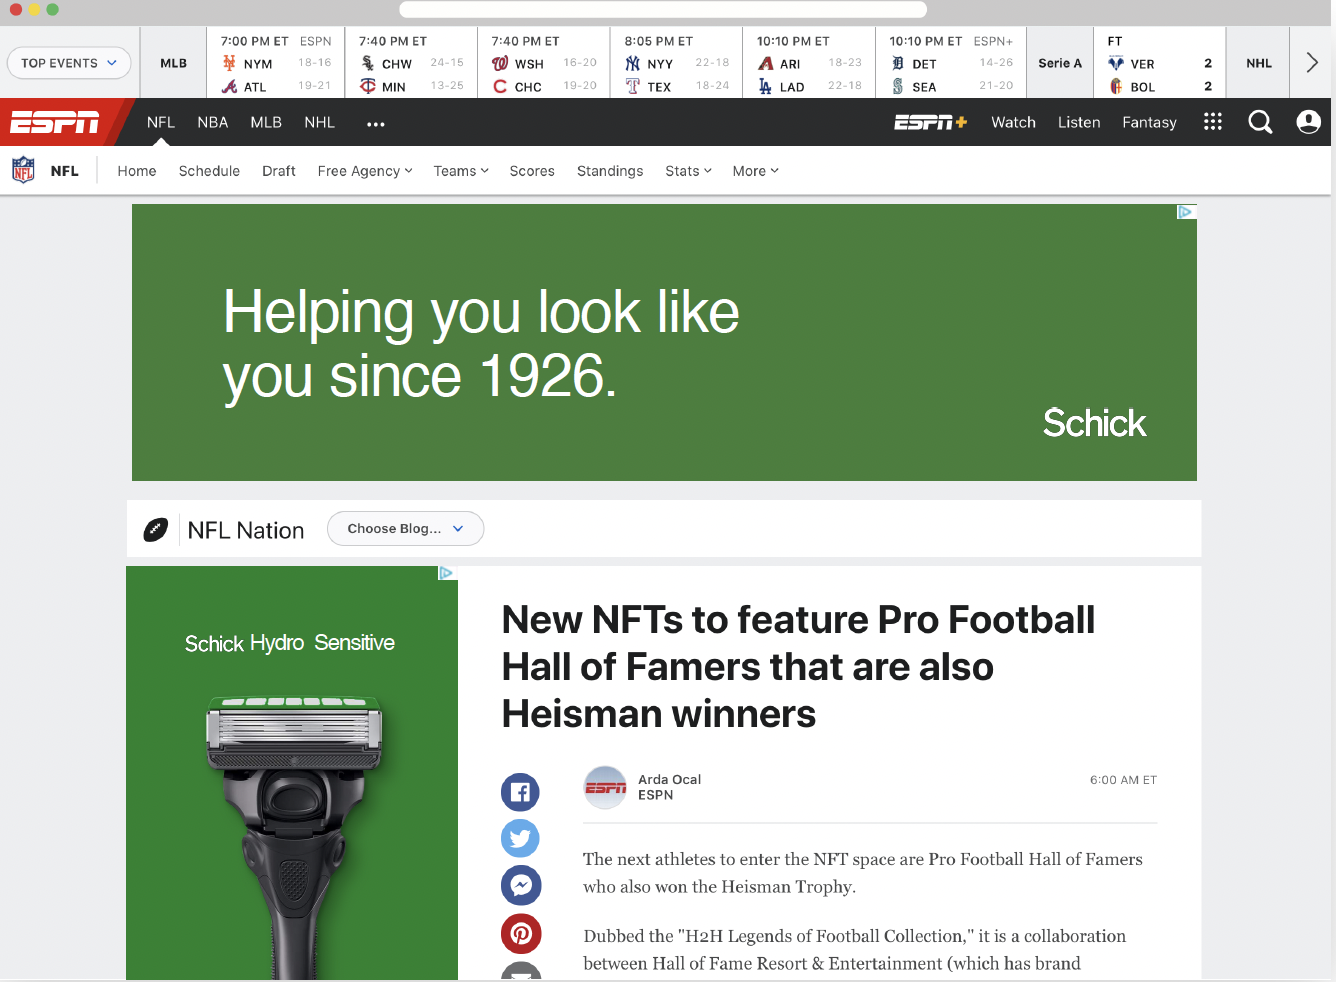Screen dimensions: 1336x982
Task: Click author name Arda Ocal
Action: coord(669,779)
